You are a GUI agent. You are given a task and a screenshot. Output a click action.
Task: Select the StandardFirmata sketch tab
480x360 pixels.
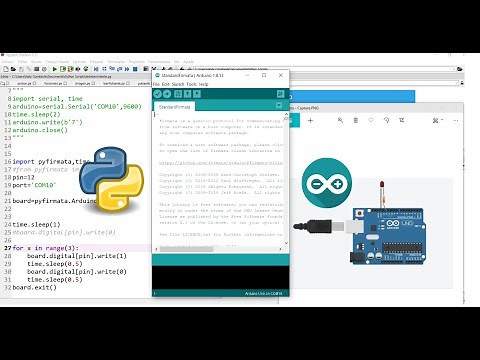[x=174, y=107]
